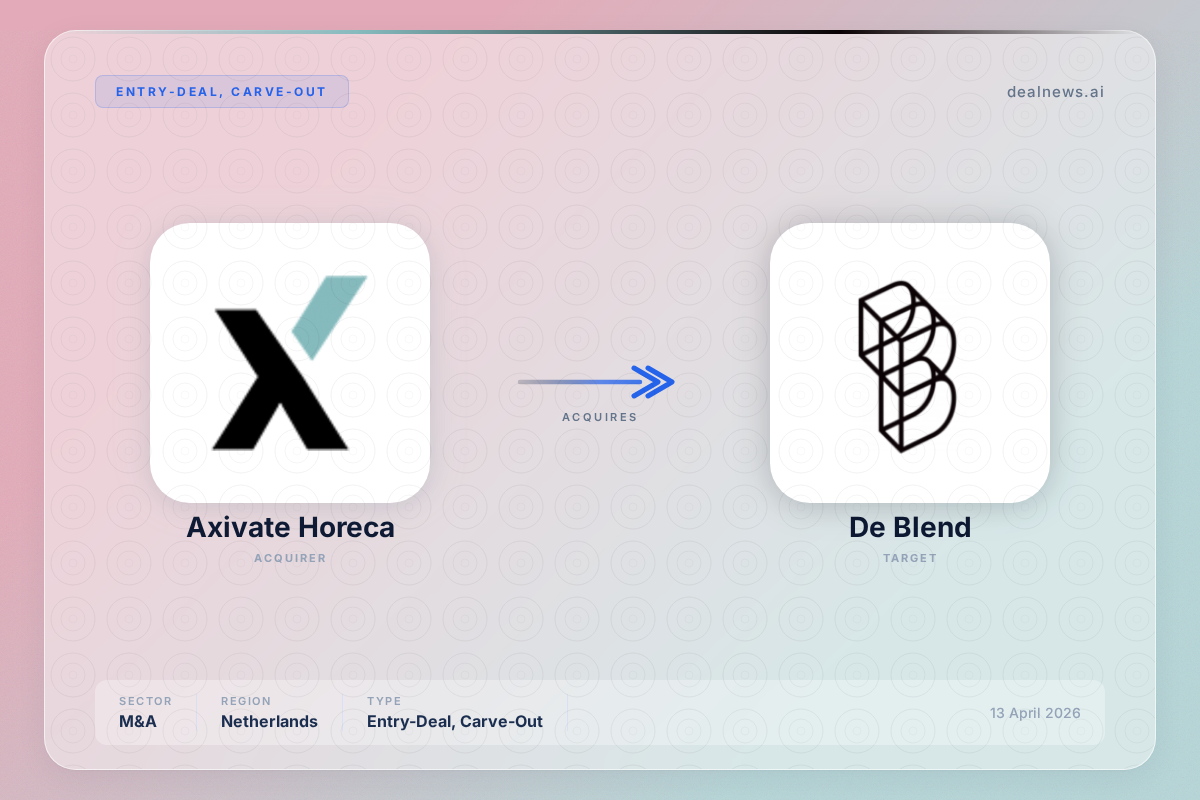Click the De Blend company name

coord(909,528)
